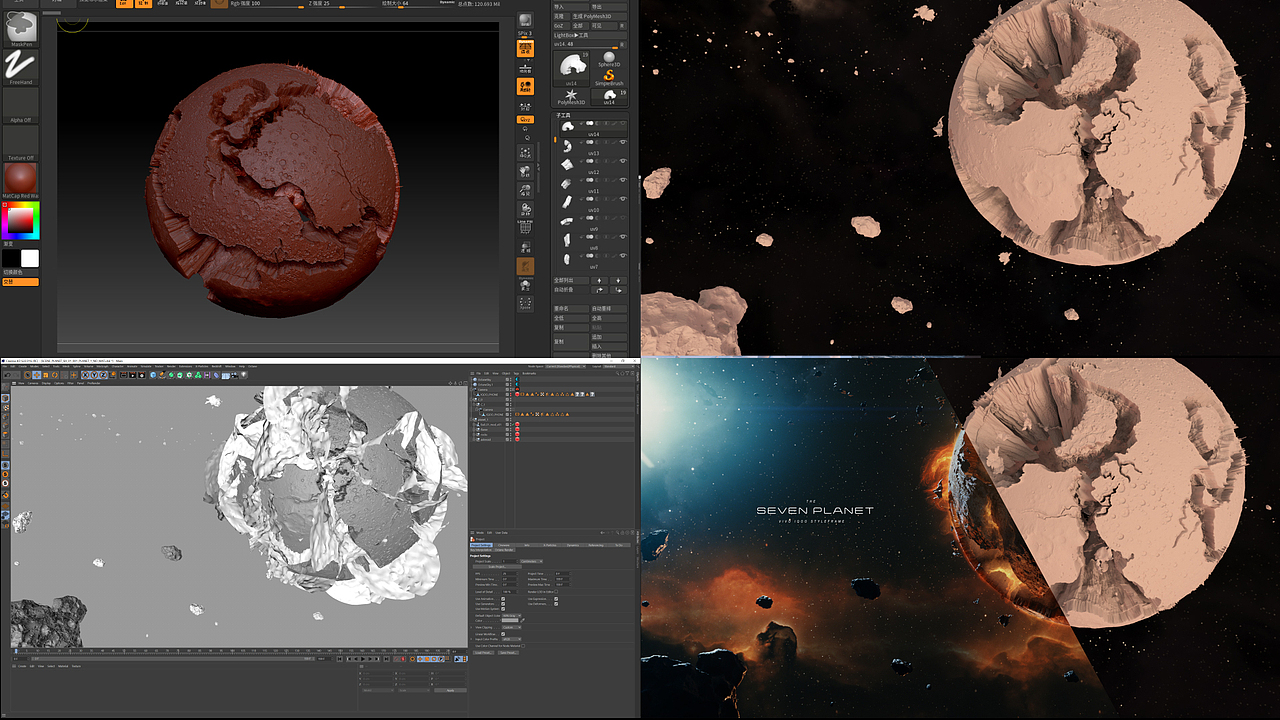Toggle the orange Qvz rotation-axis button
Image resolution: width=1280 pixels, height=720 pixels.
click(x=525, y=120)
